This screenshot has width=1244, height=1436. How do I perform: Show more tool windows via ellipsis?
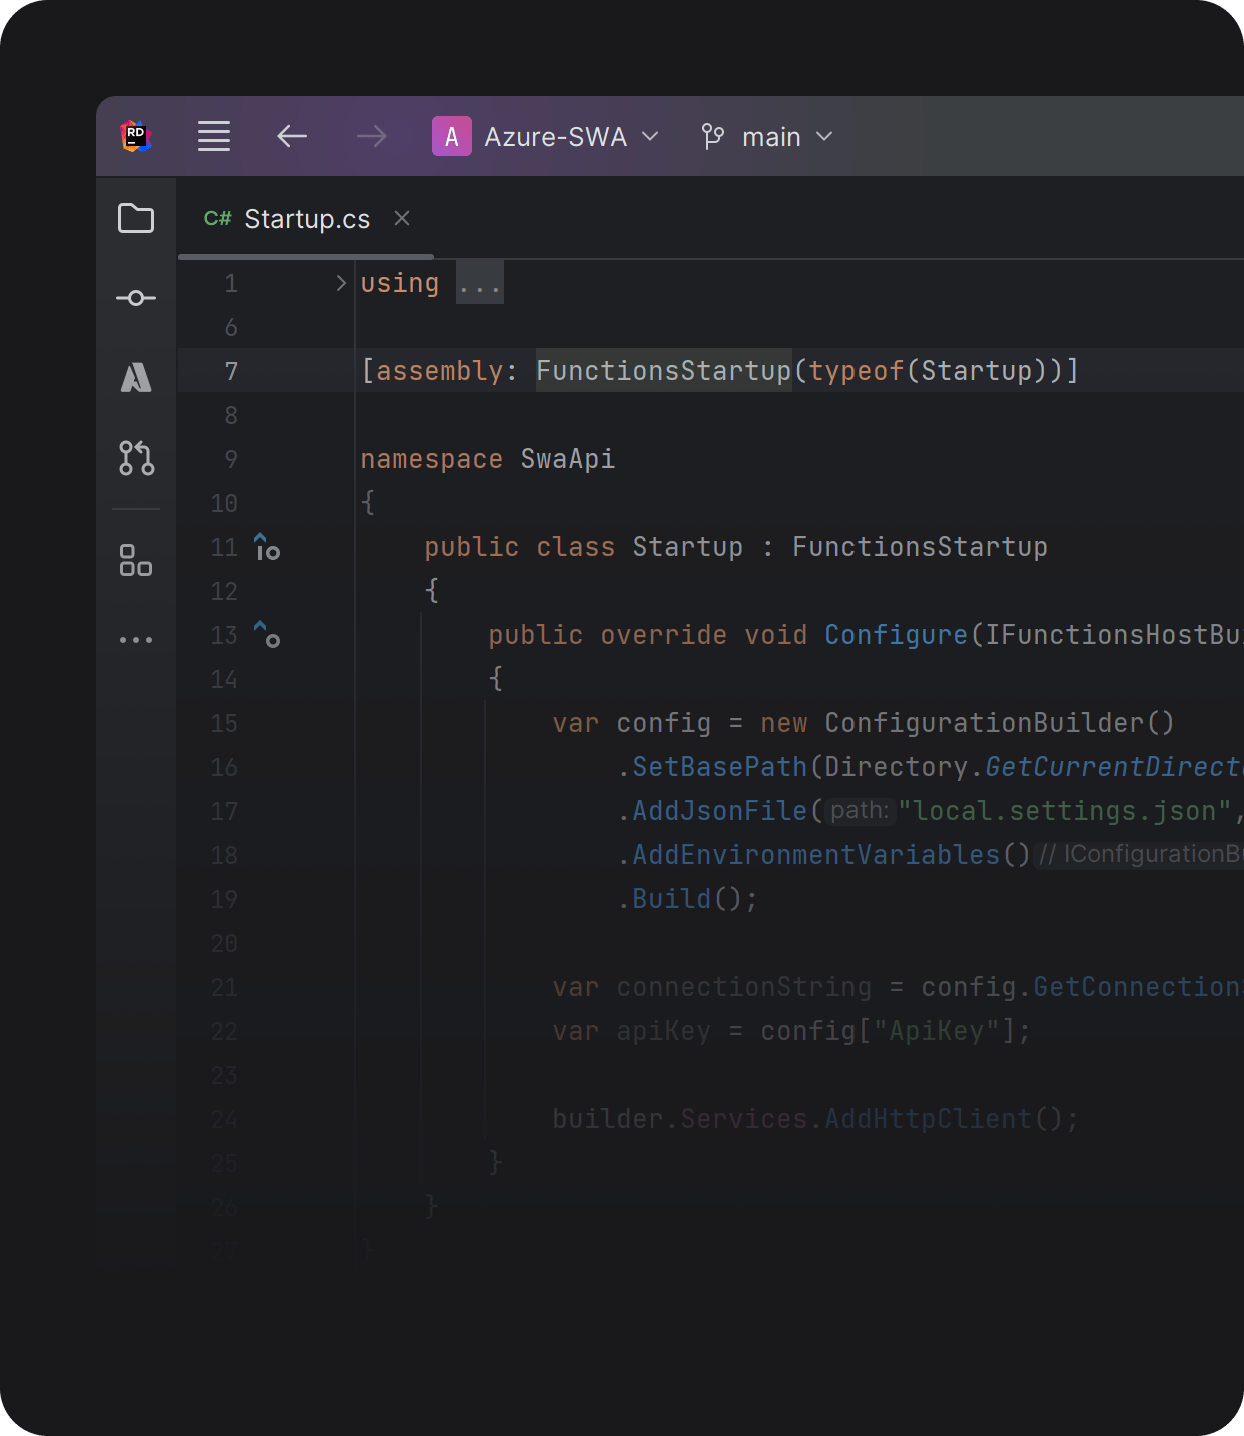(x=136, y=640)
